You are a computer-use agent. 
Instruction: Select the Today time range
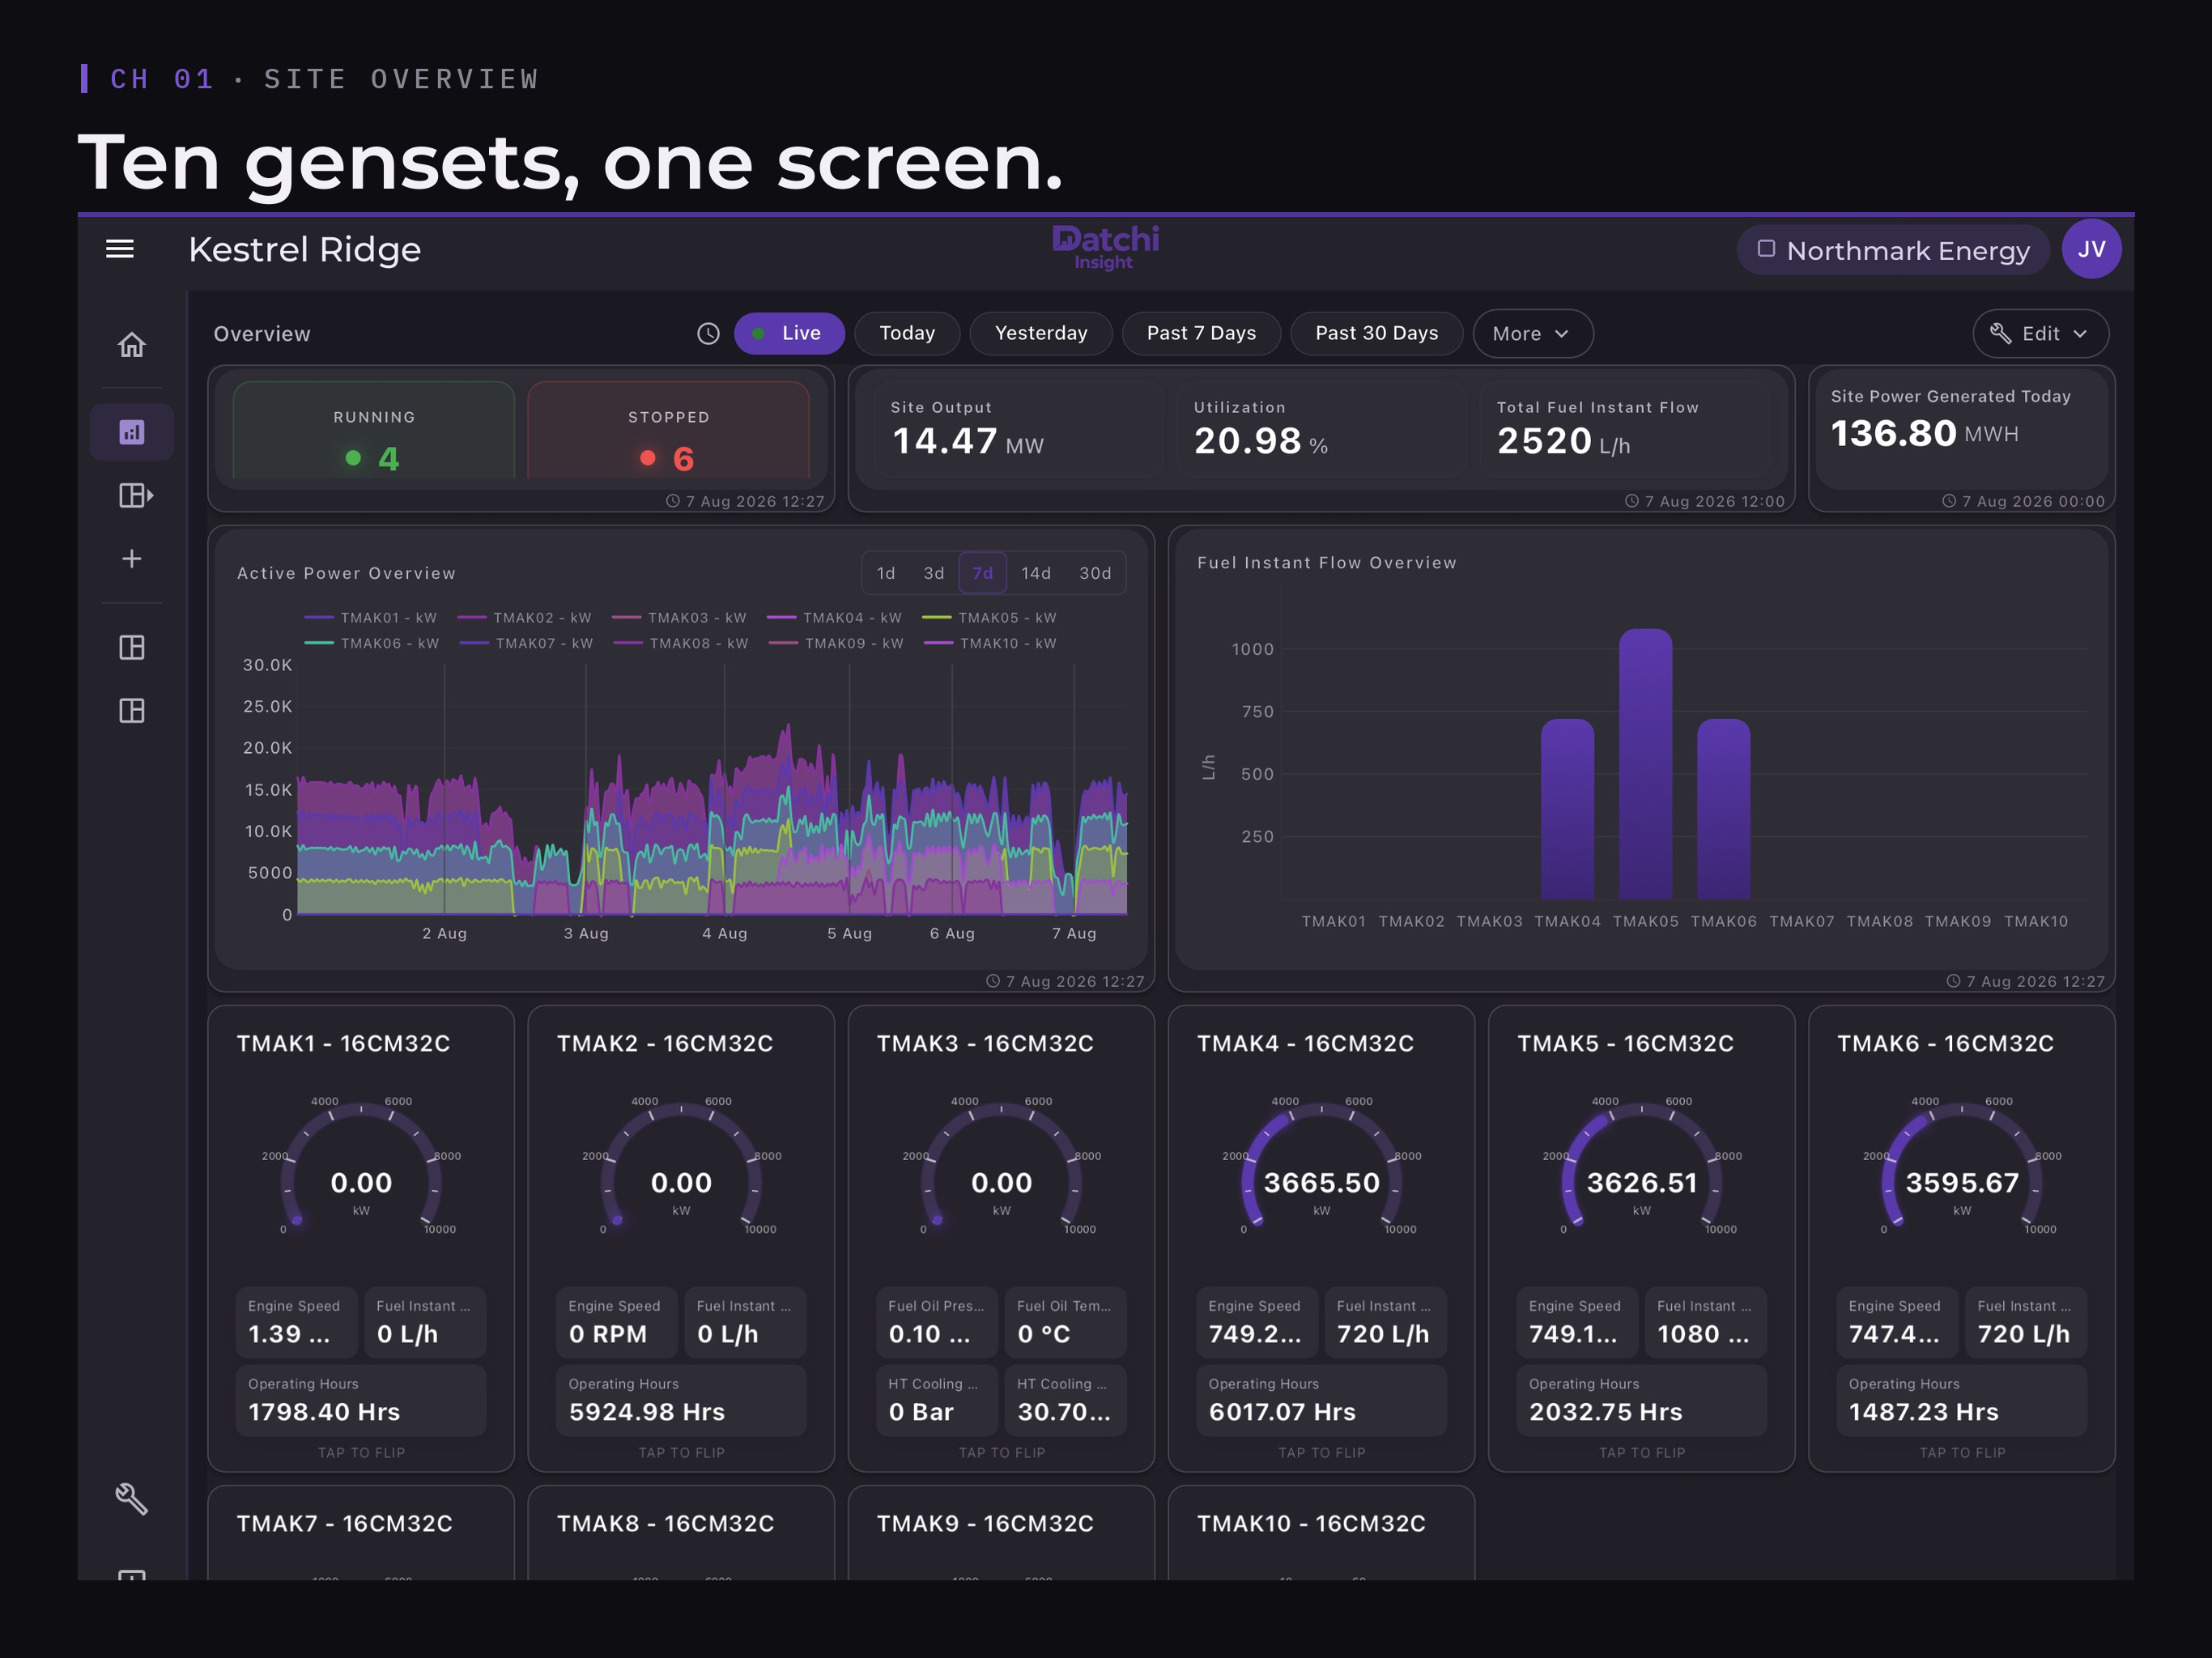(907, 333)
